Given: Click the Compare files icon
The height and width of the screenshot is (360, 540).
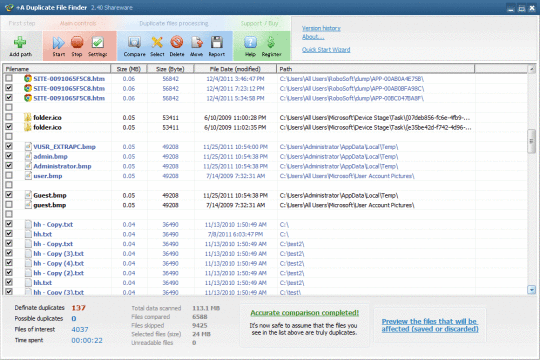Looking at the screenshot, I should pyautogui.click(x=134, y=42).
